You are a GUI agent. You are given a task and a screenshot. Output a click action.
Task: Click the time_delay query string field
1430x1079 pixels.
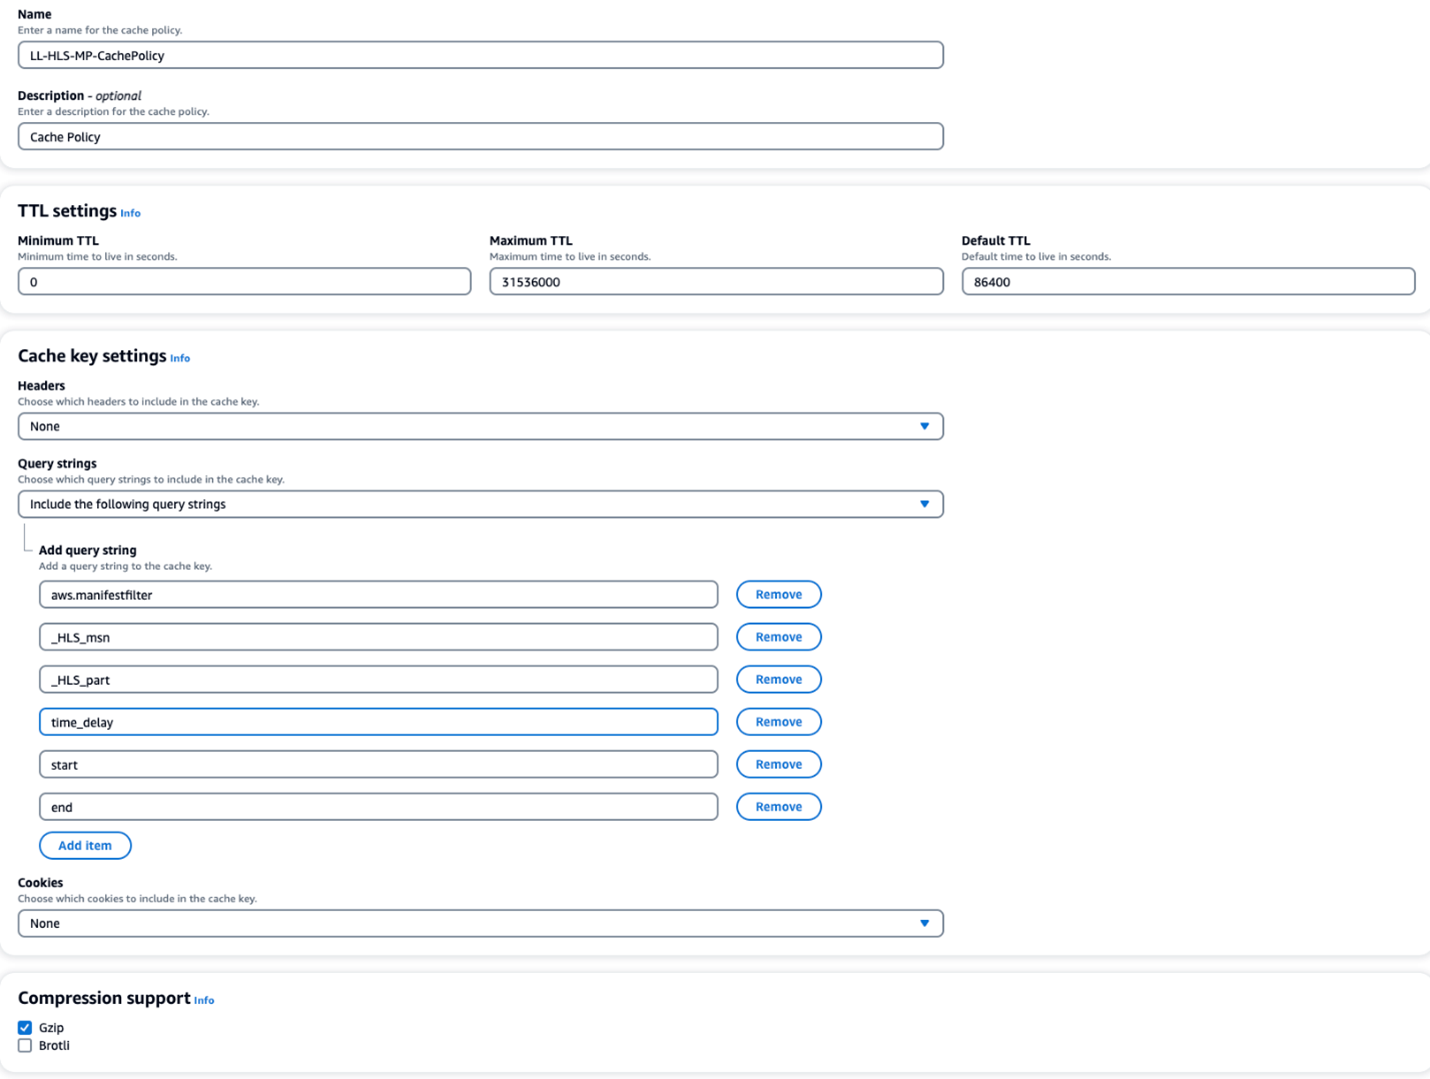pos(378,722)
